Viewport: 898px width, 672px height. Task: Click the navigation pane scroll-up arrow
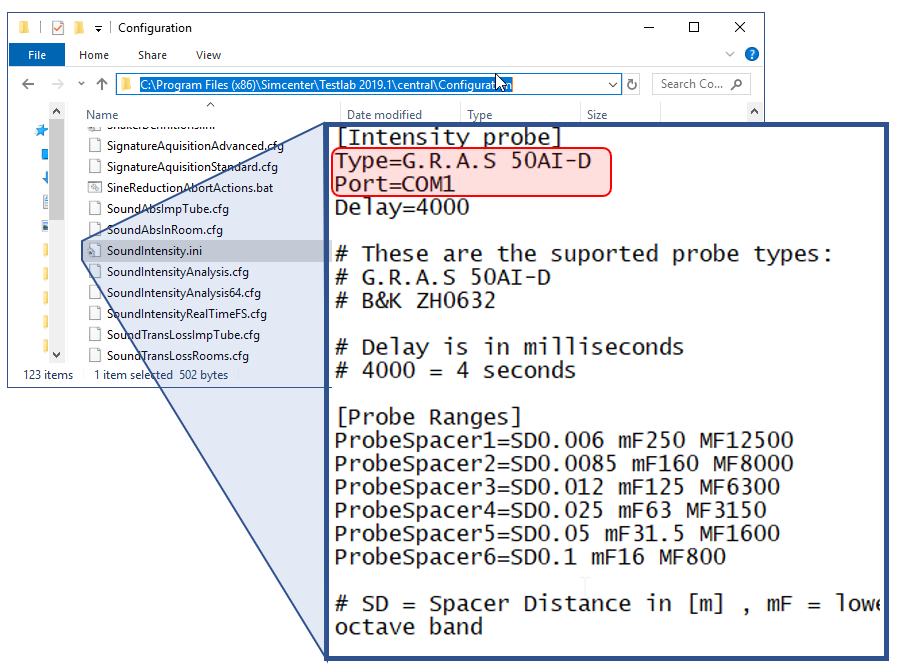click(56, 111)
